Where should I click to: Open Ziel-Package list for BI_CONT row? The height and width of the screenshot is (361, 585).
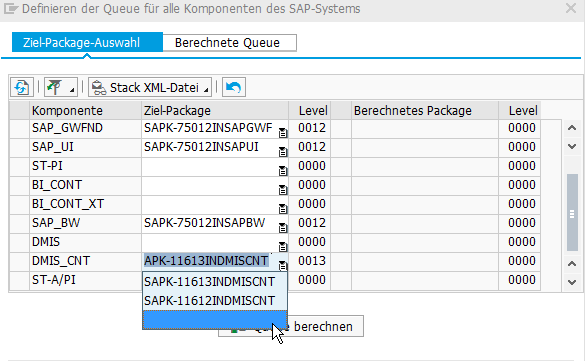(283, 190)
